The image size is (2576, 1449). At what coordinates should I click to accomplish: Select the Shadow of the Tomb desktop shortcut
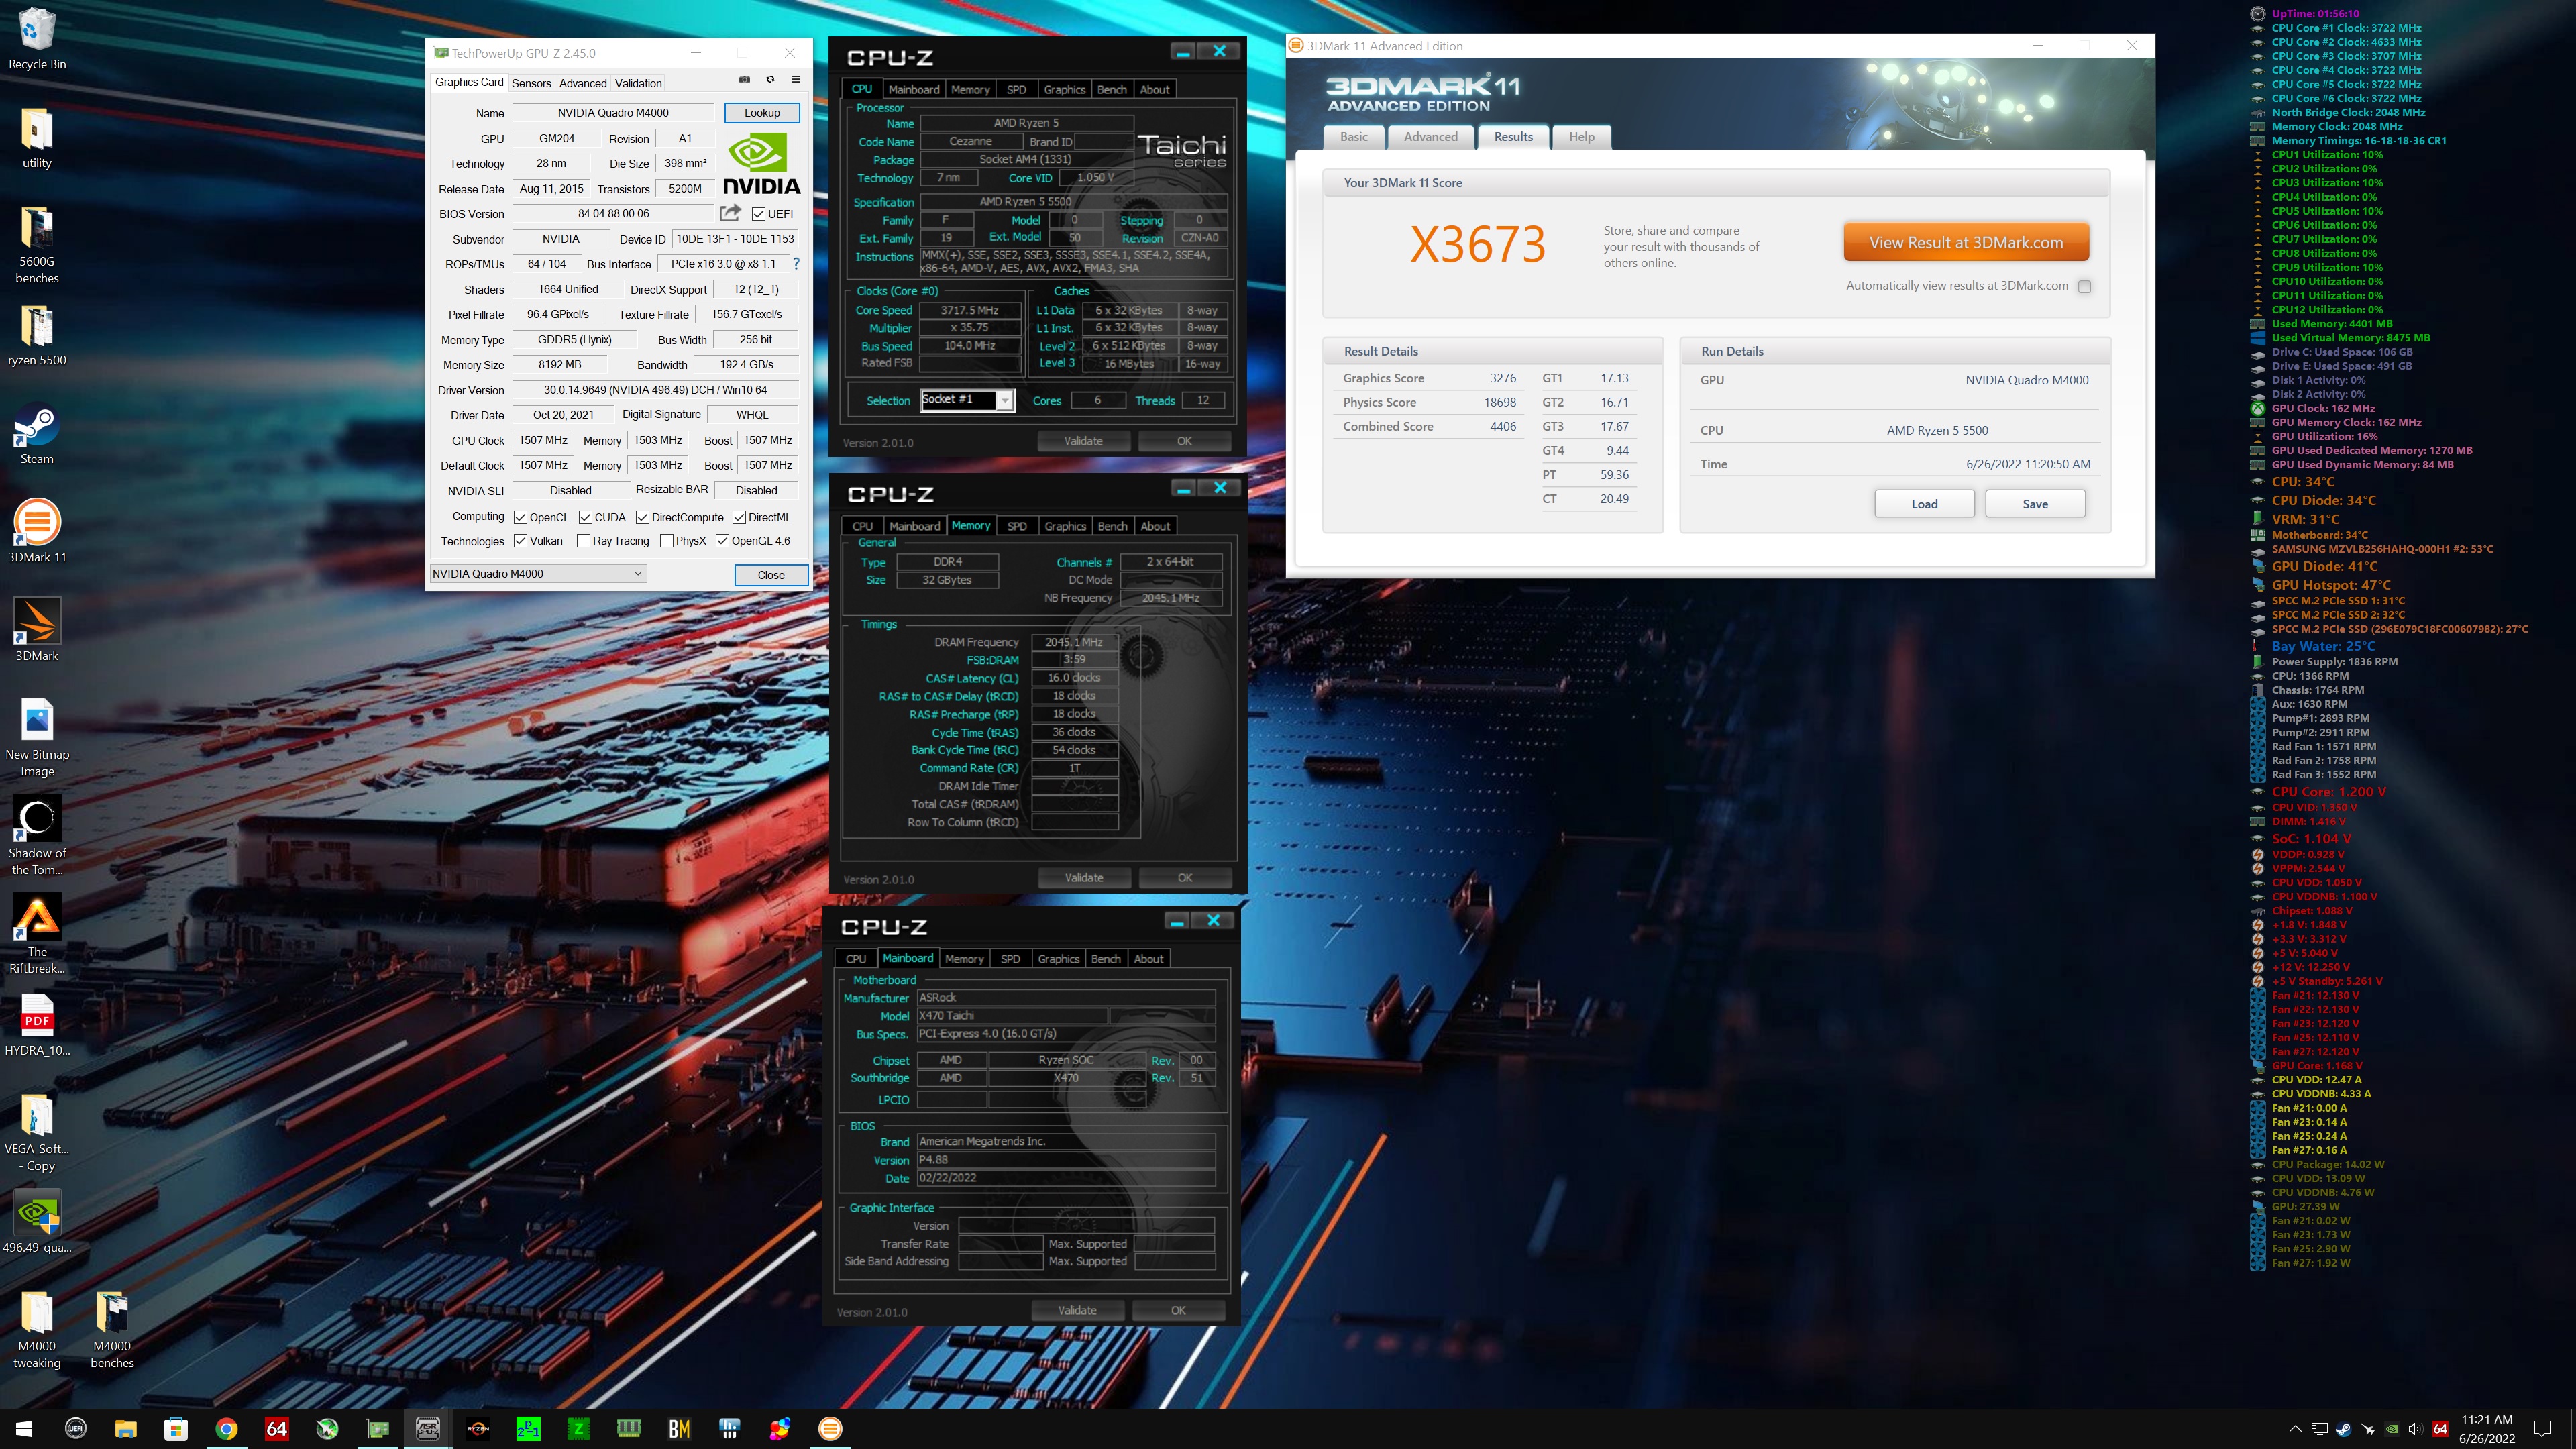pos(37,836)
